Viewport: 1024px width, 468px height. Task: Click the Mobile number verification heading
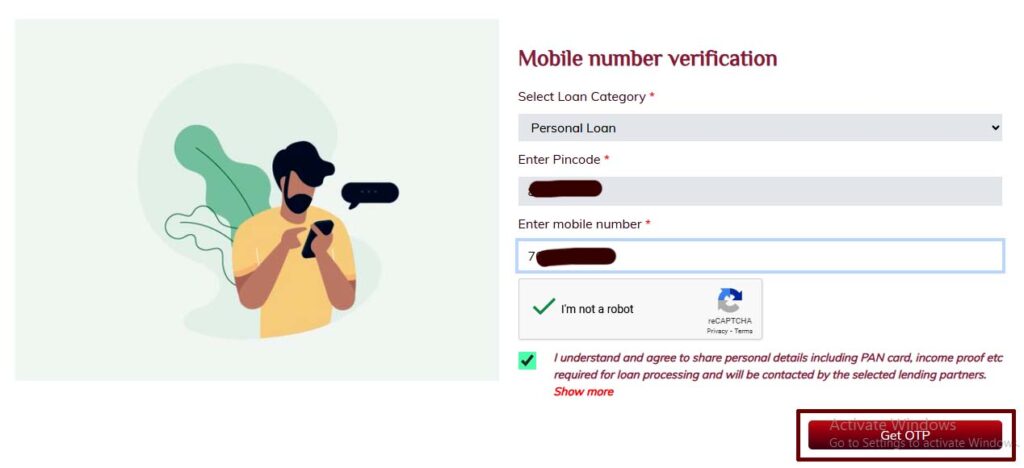click(647, 59)
